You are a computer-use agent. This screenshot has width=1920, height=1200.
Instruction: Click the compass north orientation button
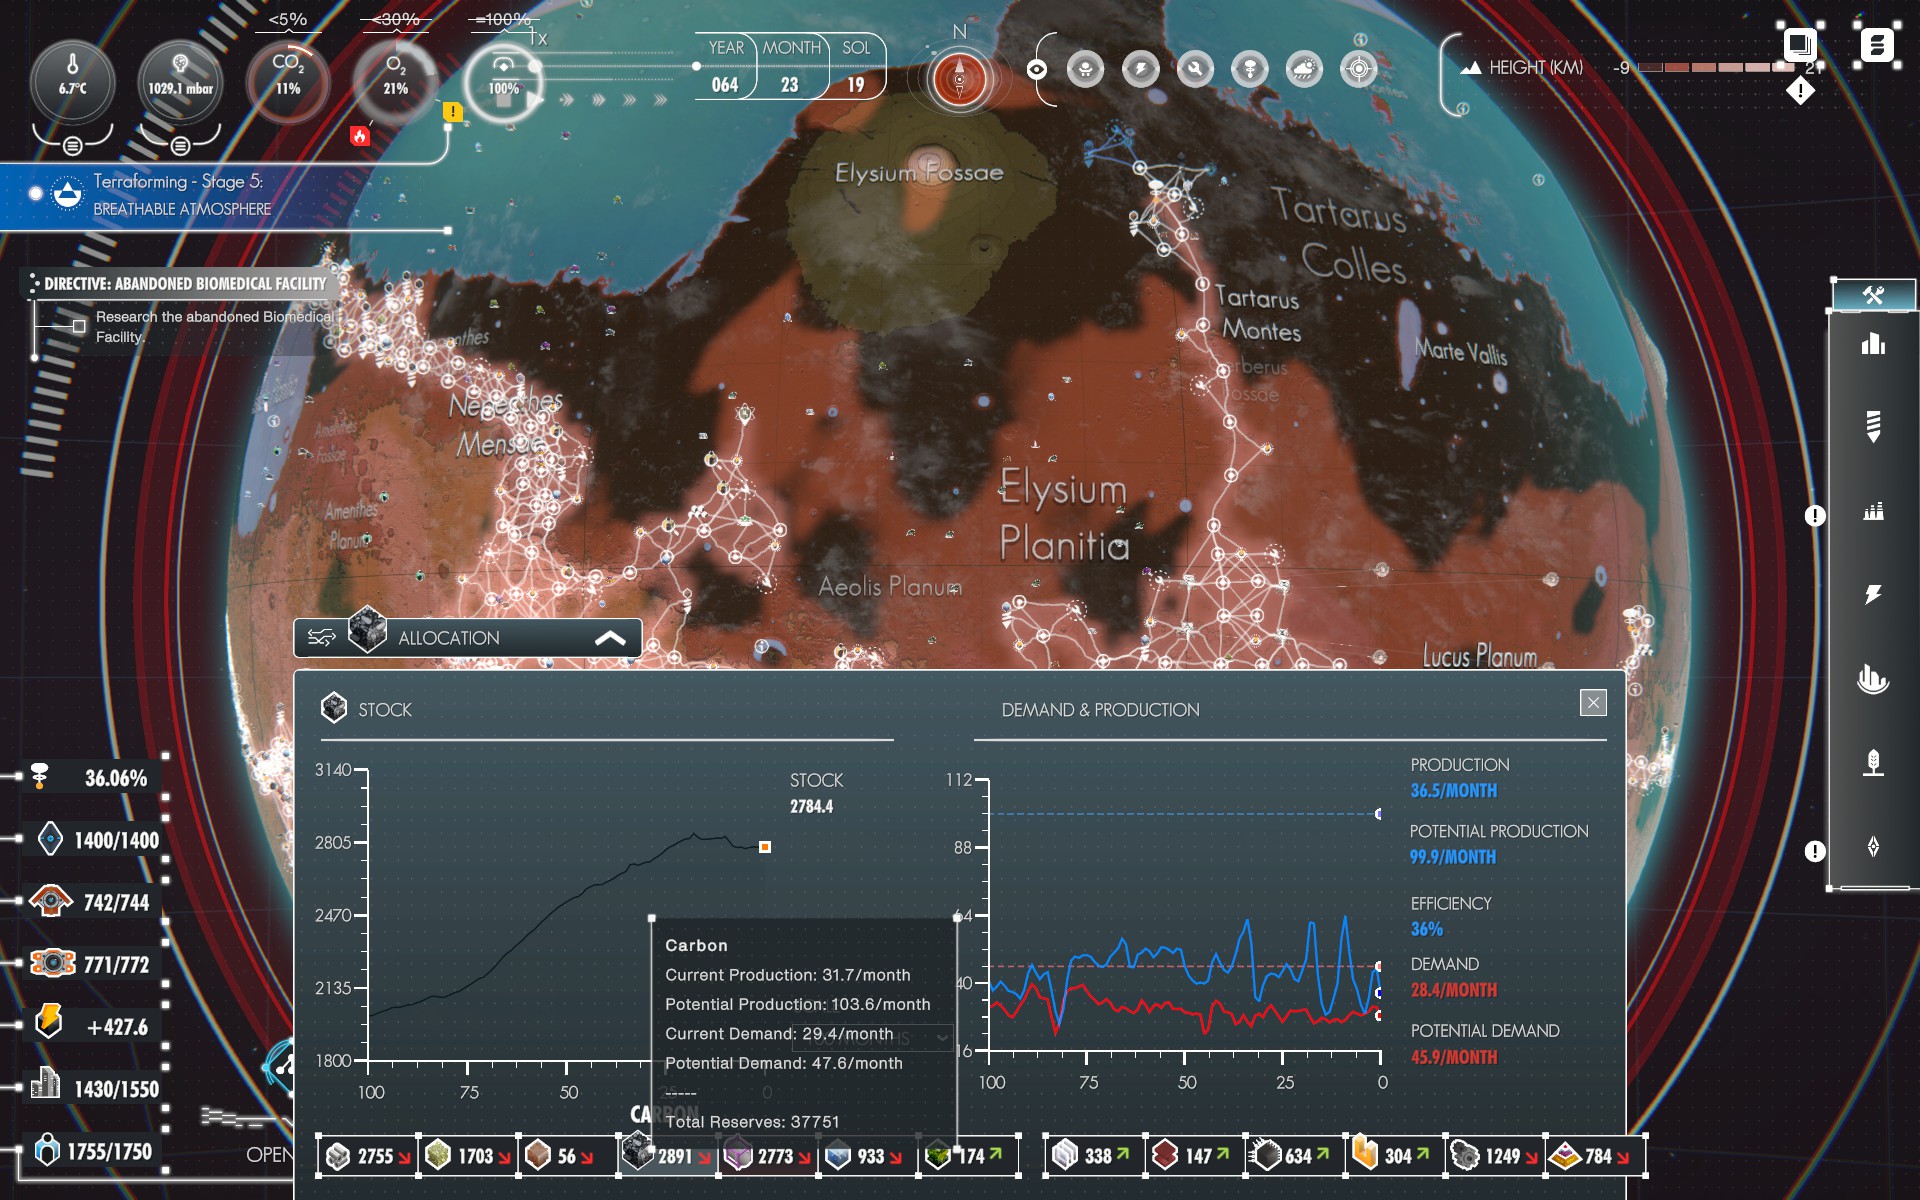(x=959, y=78)
